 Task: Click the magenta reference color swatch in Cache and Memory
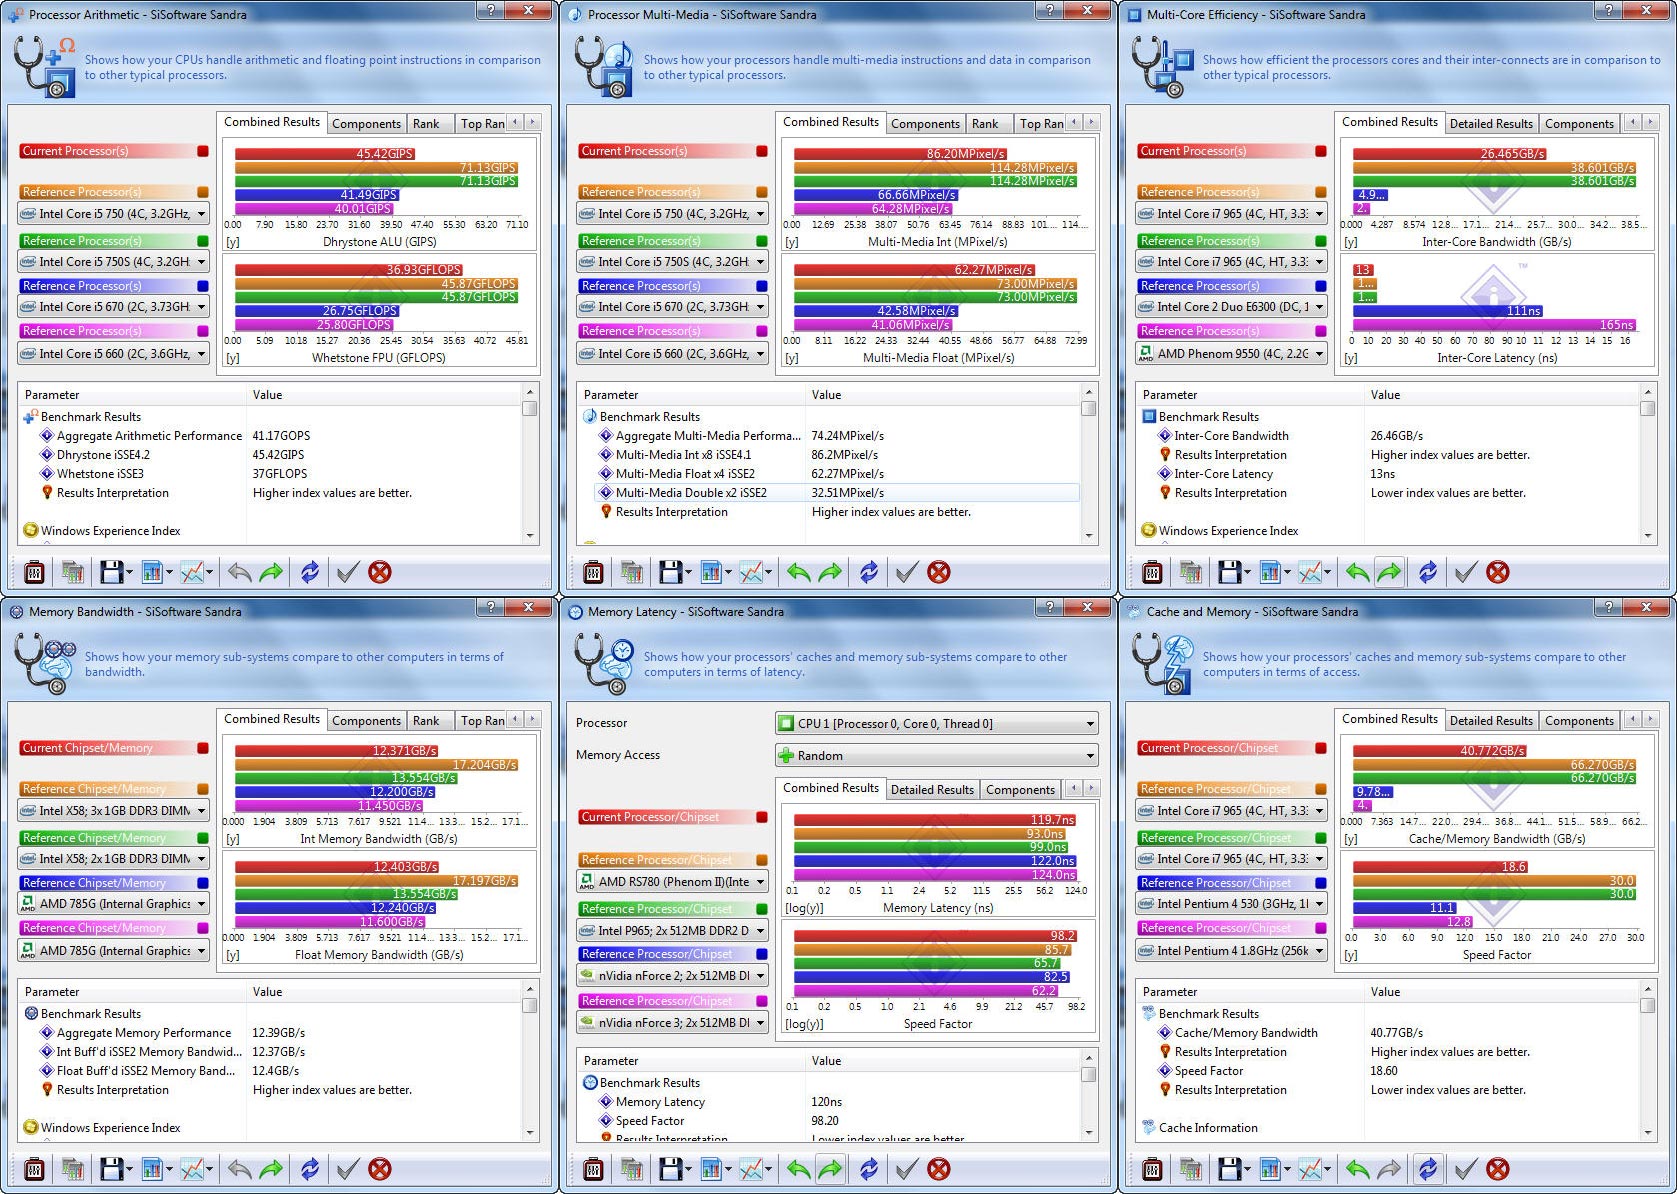(x=1321, y=928)
